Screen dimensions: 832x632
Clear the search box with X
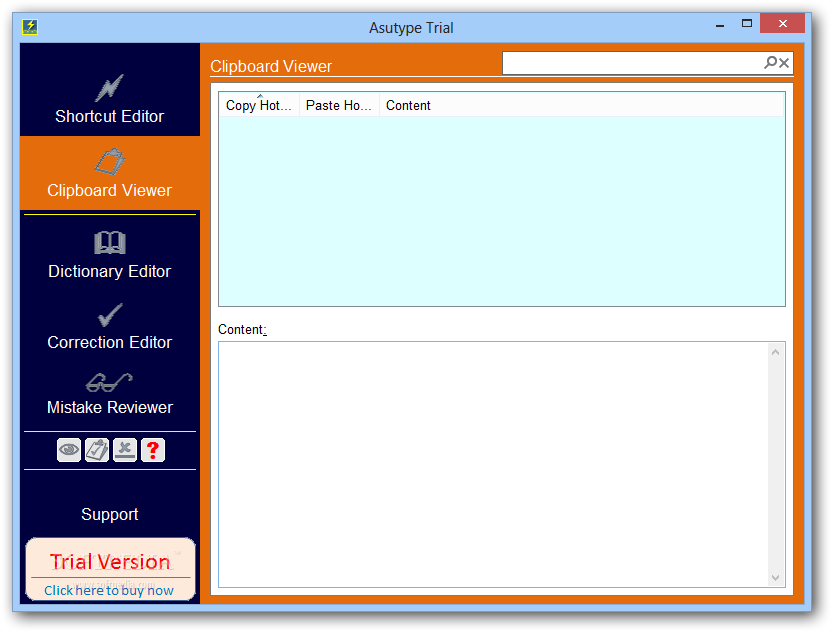pos(784,63)
